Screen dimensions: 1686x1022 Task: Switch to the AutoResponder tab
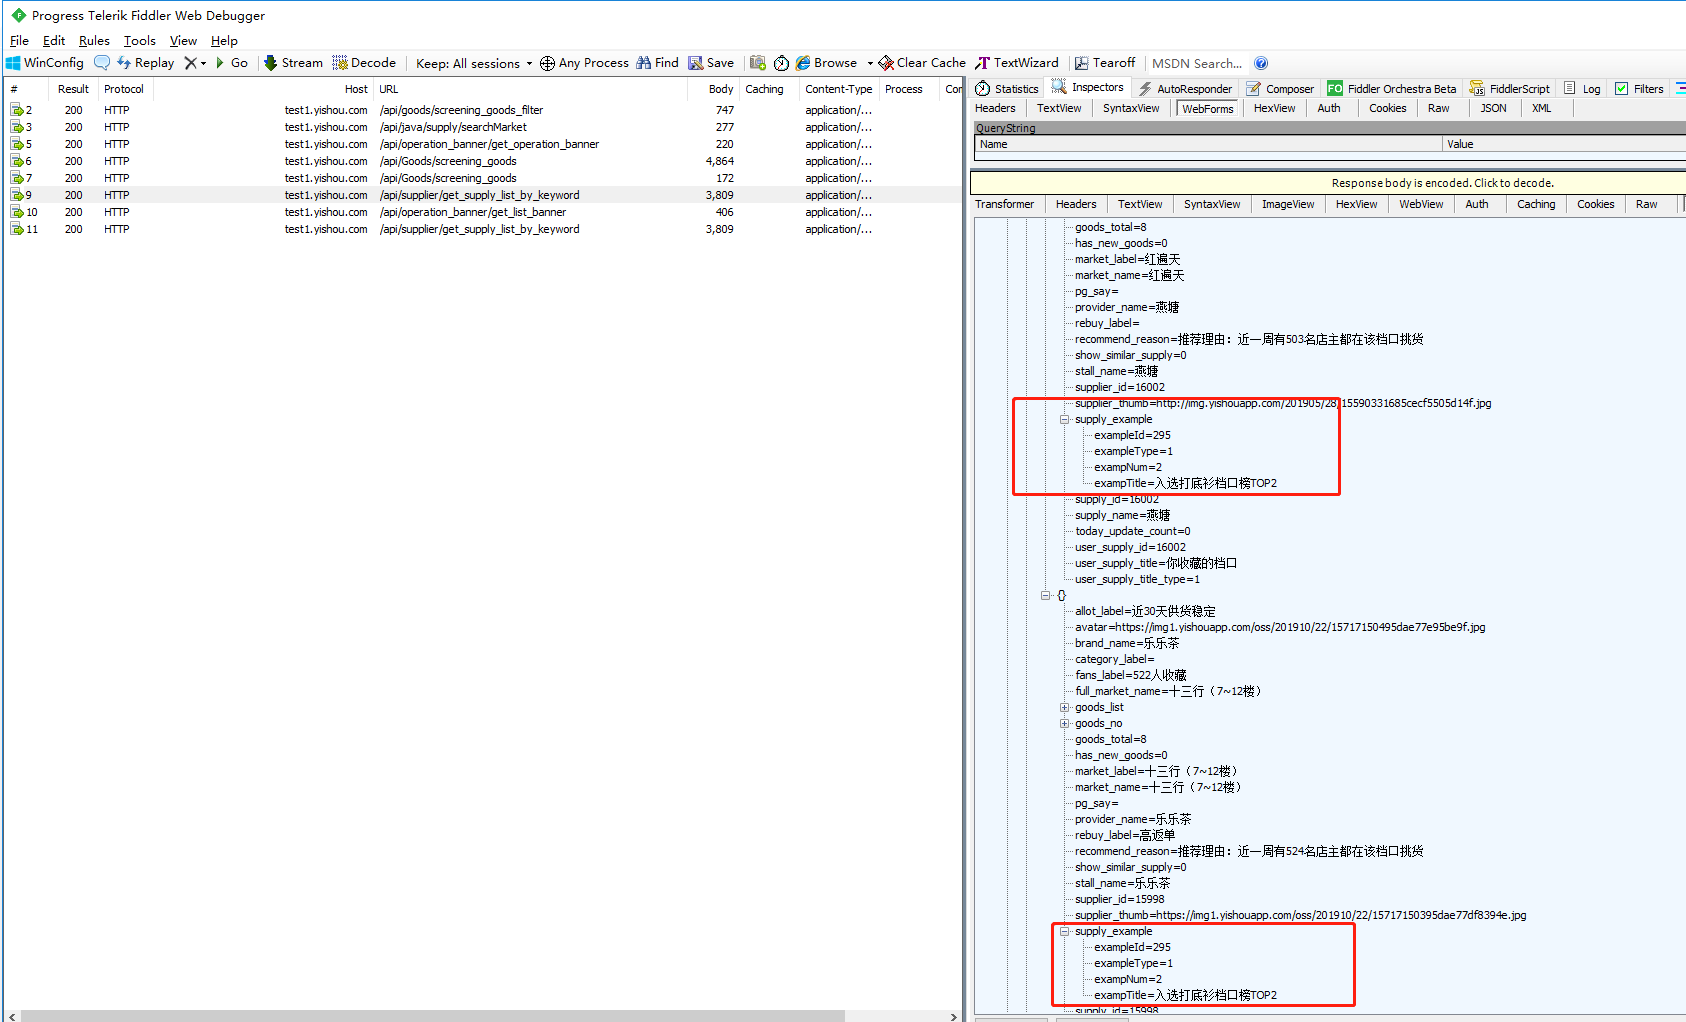(x=1185, y=89)
